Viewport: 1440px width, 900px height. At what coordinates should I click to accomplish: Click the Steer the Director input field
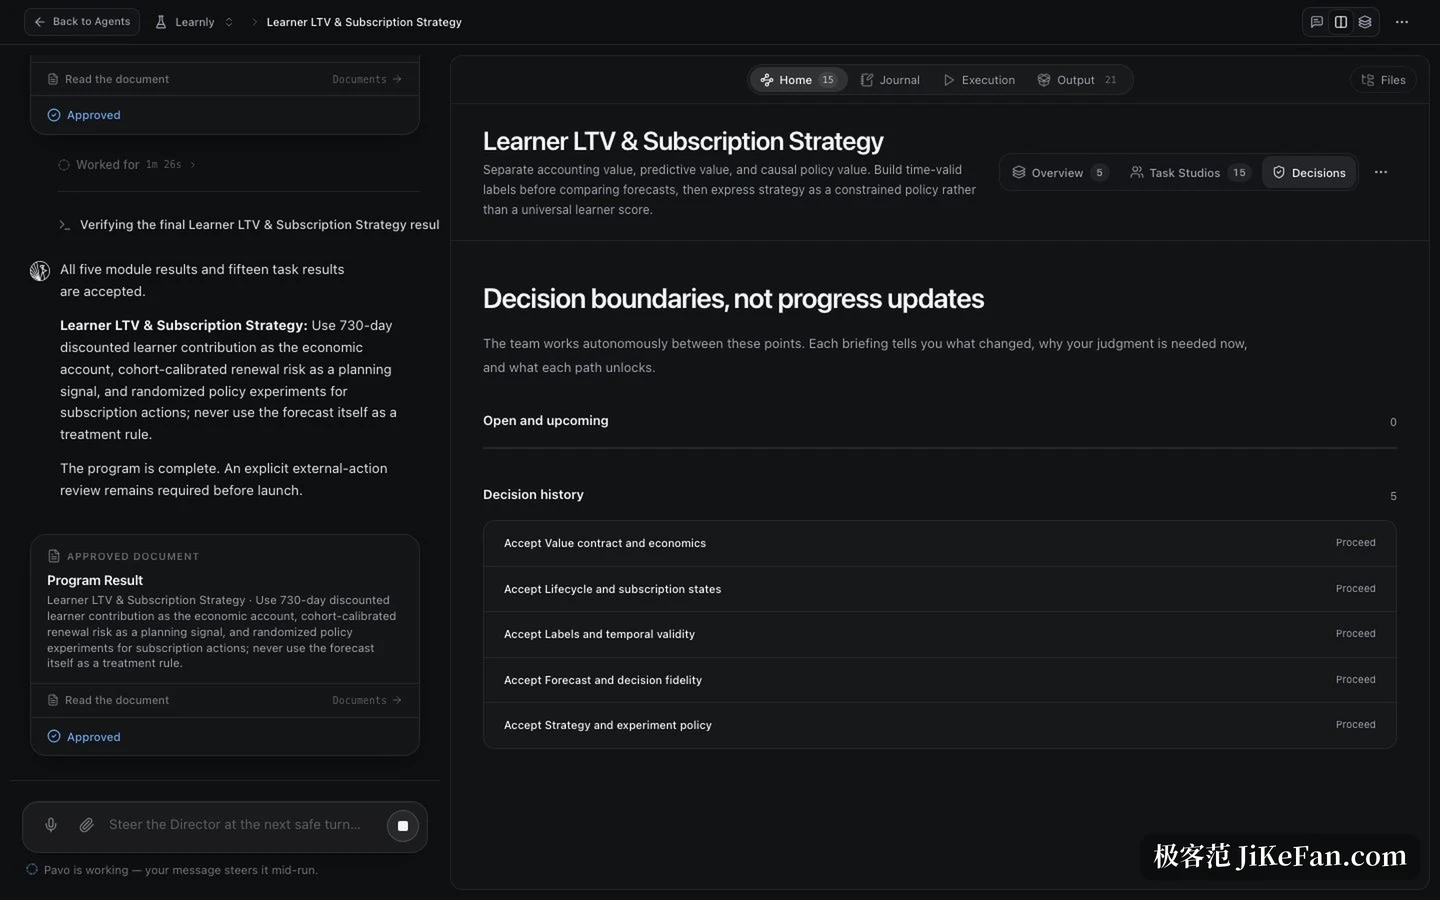[235, 825]
